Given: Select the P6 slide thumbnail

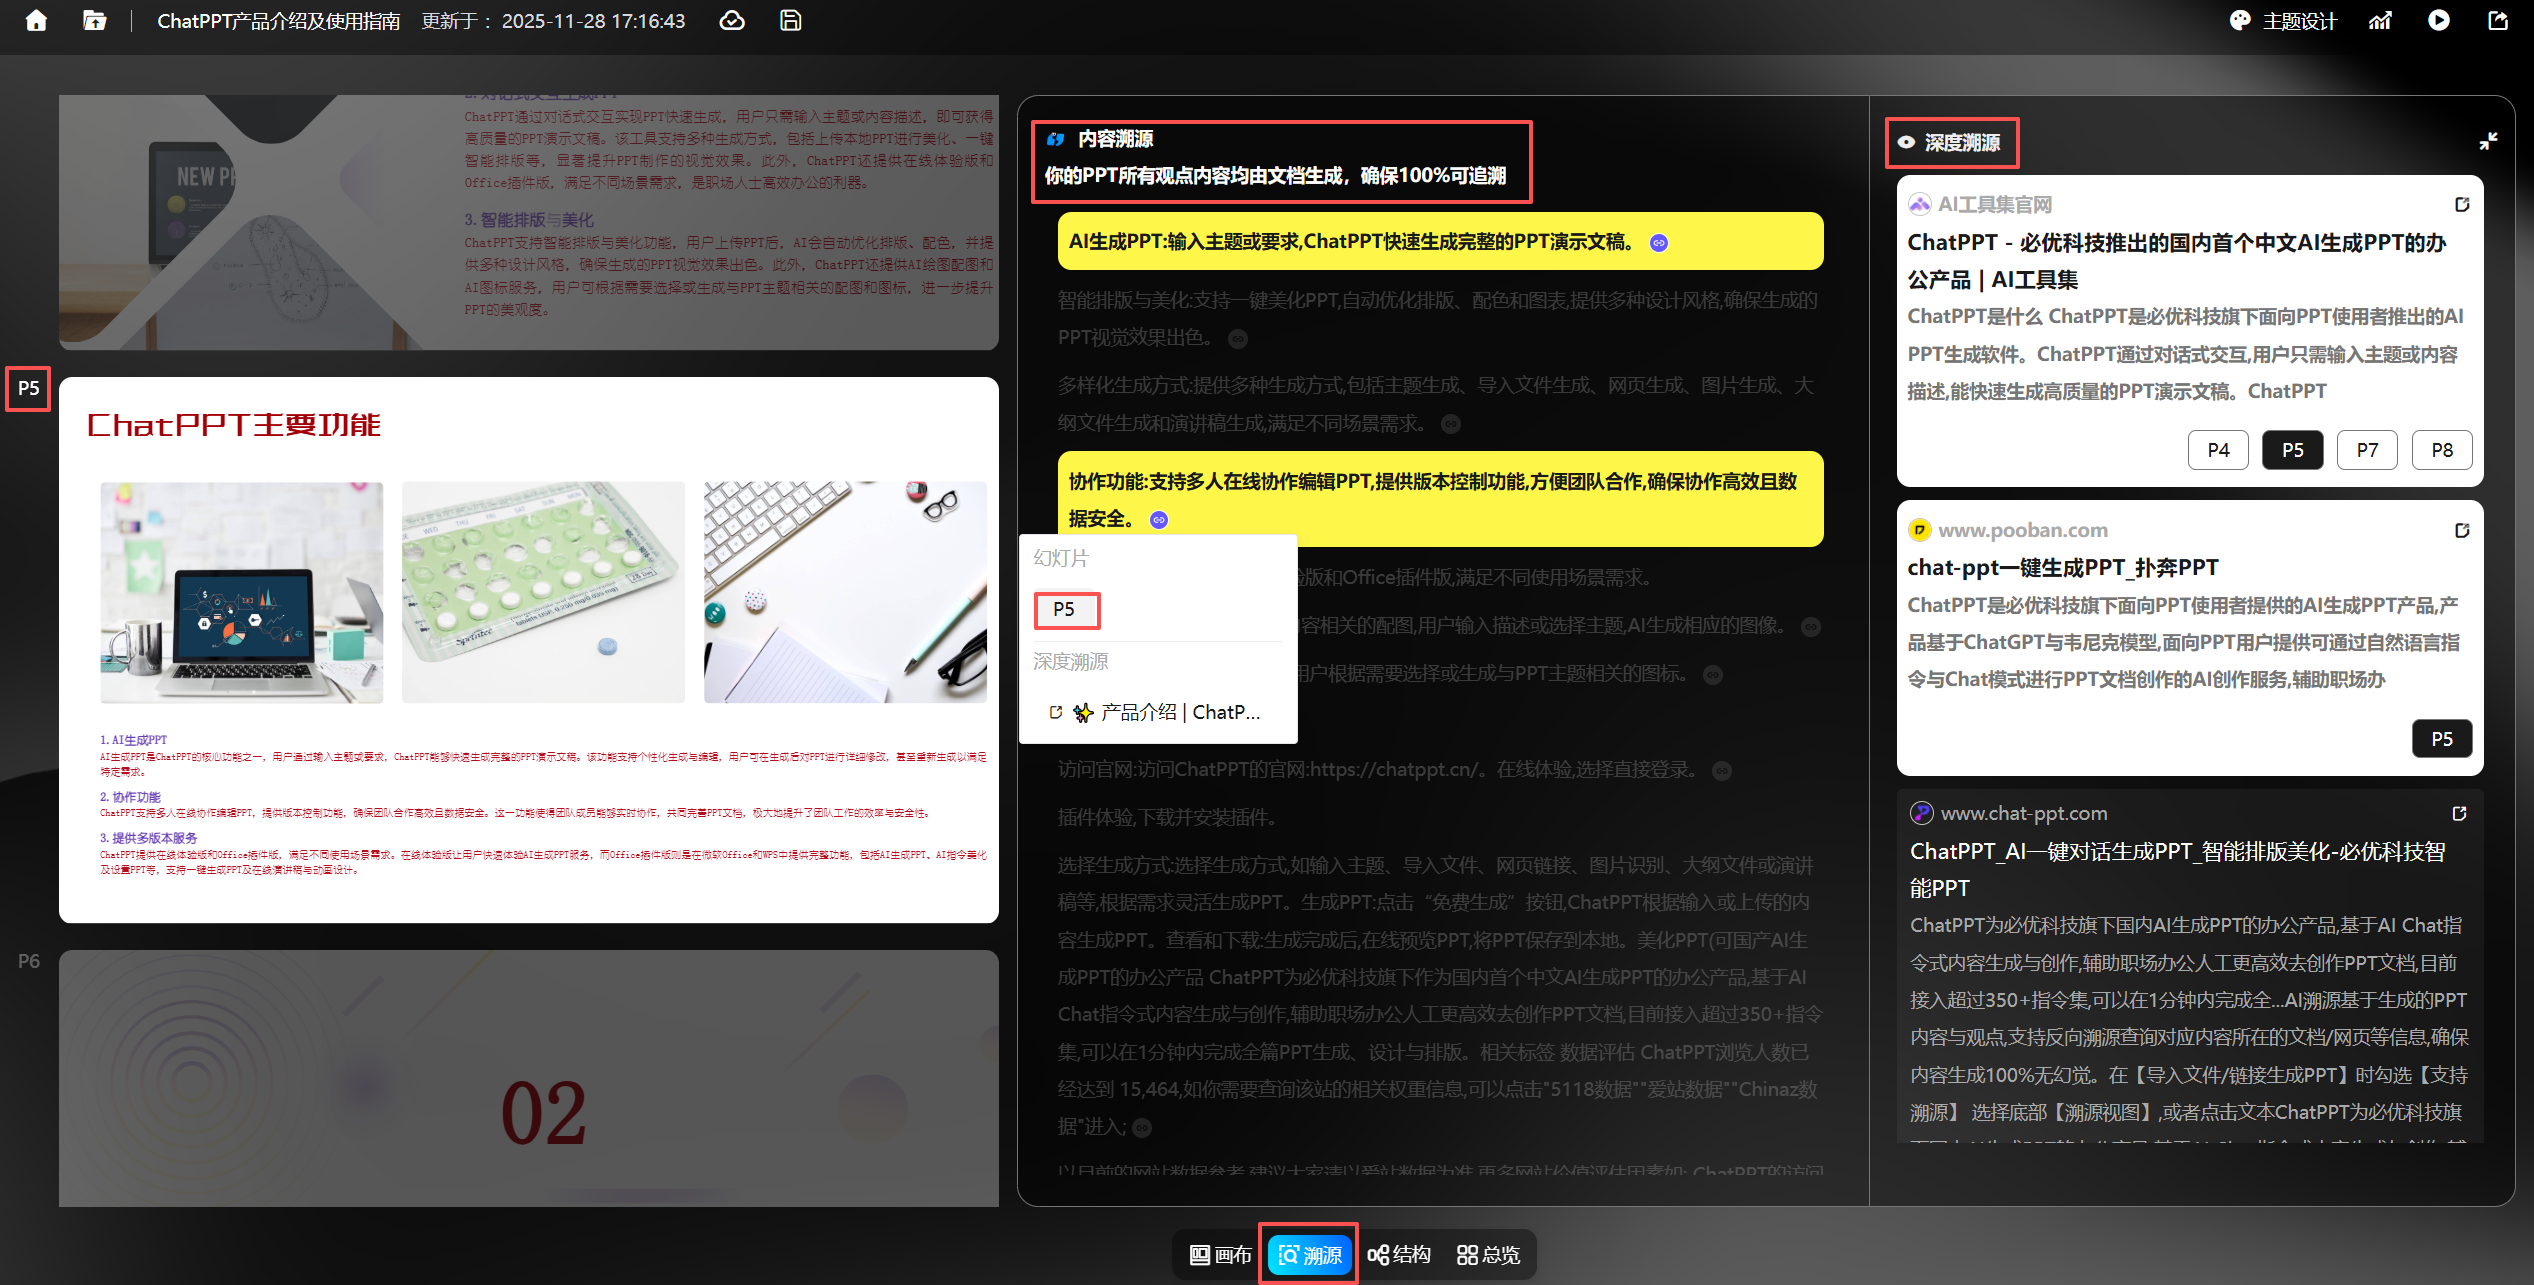Looking at the screenshot, I should click(x=528, y=1078).
